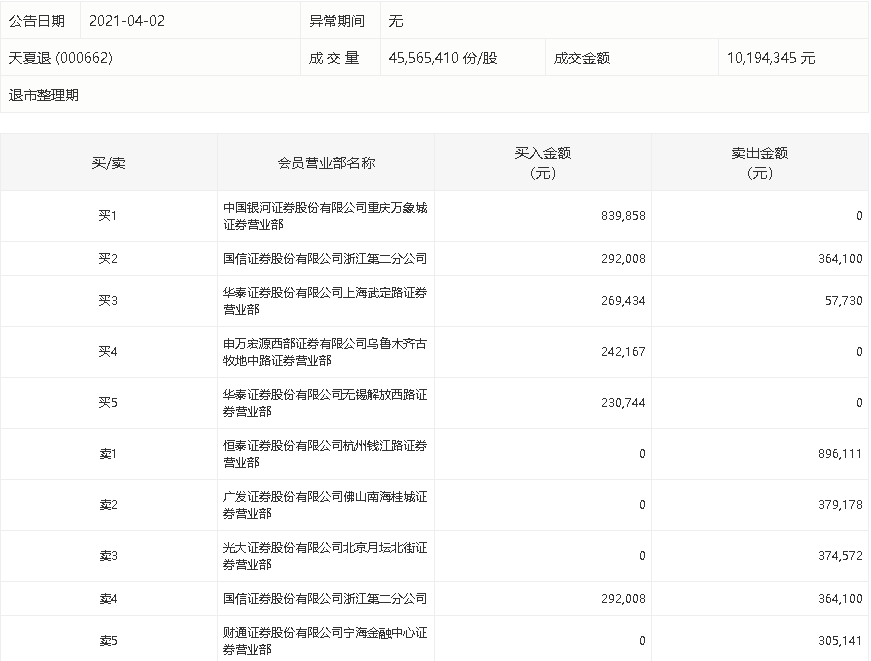Click 广发证券 佛山南海桂城 branch name
Image resolution: width=871 pixels, height=661 pixels.
(325, 505)
